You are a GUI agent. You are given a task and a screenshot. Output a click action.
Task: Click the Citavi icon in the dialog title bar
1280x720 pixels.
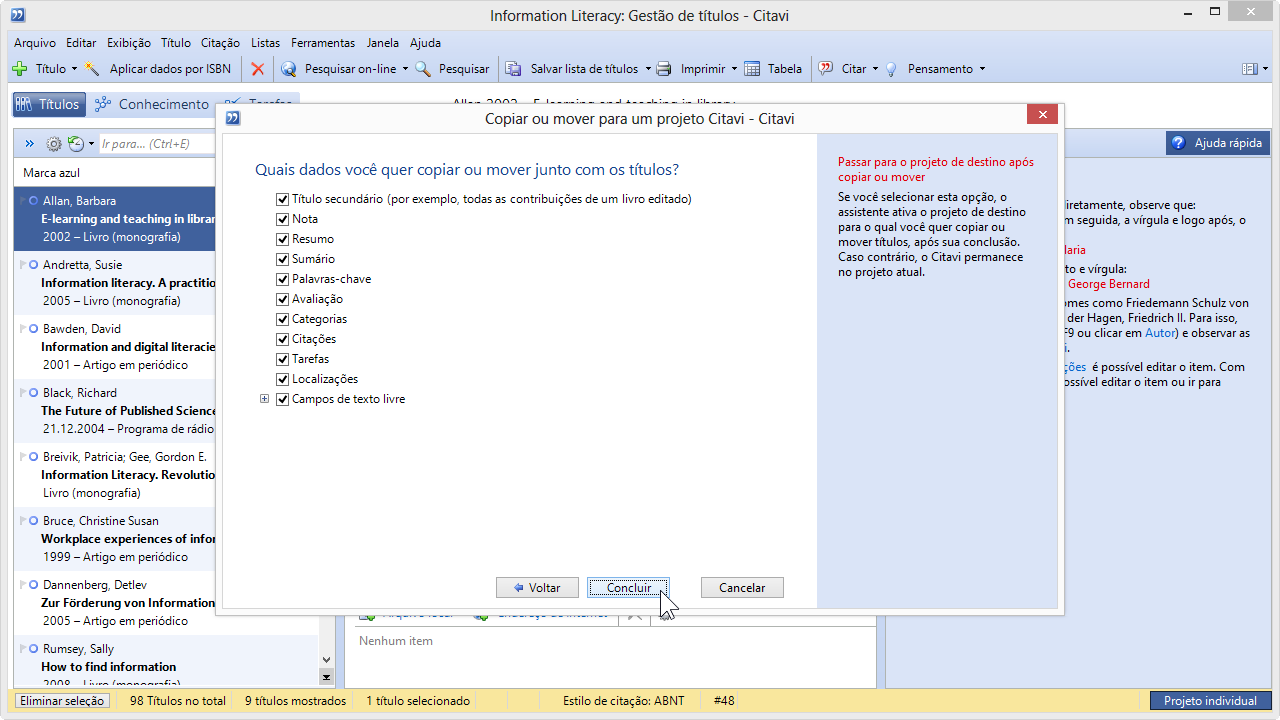coord(233,118)
